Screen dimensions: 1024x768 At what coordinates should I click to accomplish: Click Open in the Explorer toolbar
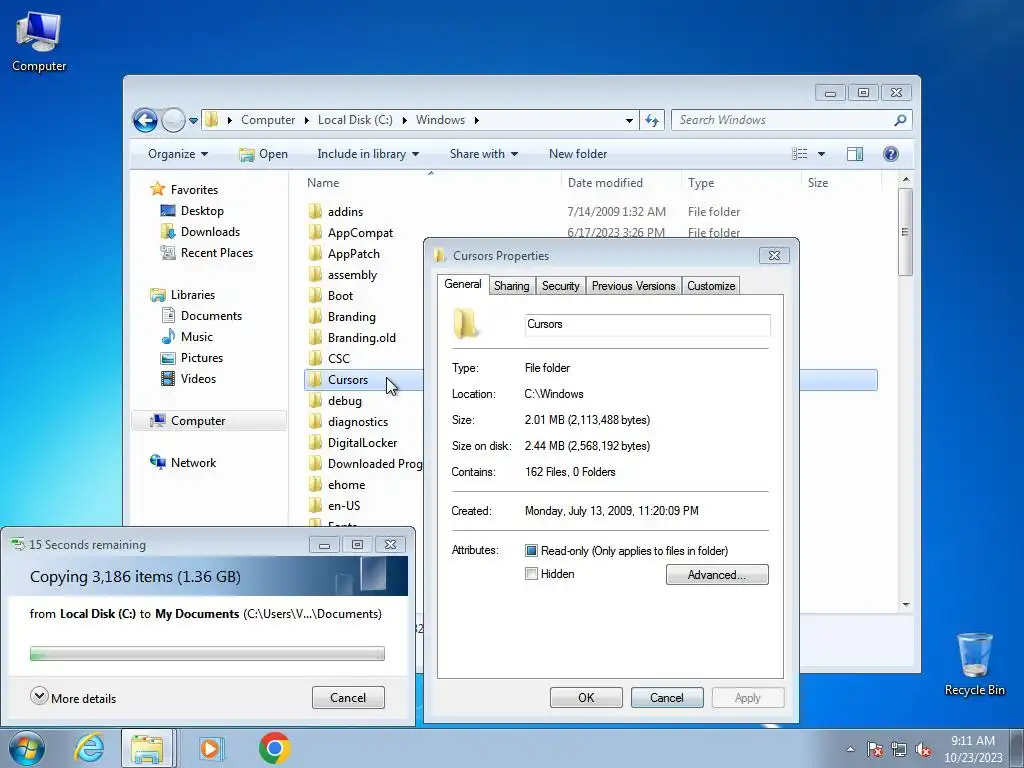[x=263, y=154]
